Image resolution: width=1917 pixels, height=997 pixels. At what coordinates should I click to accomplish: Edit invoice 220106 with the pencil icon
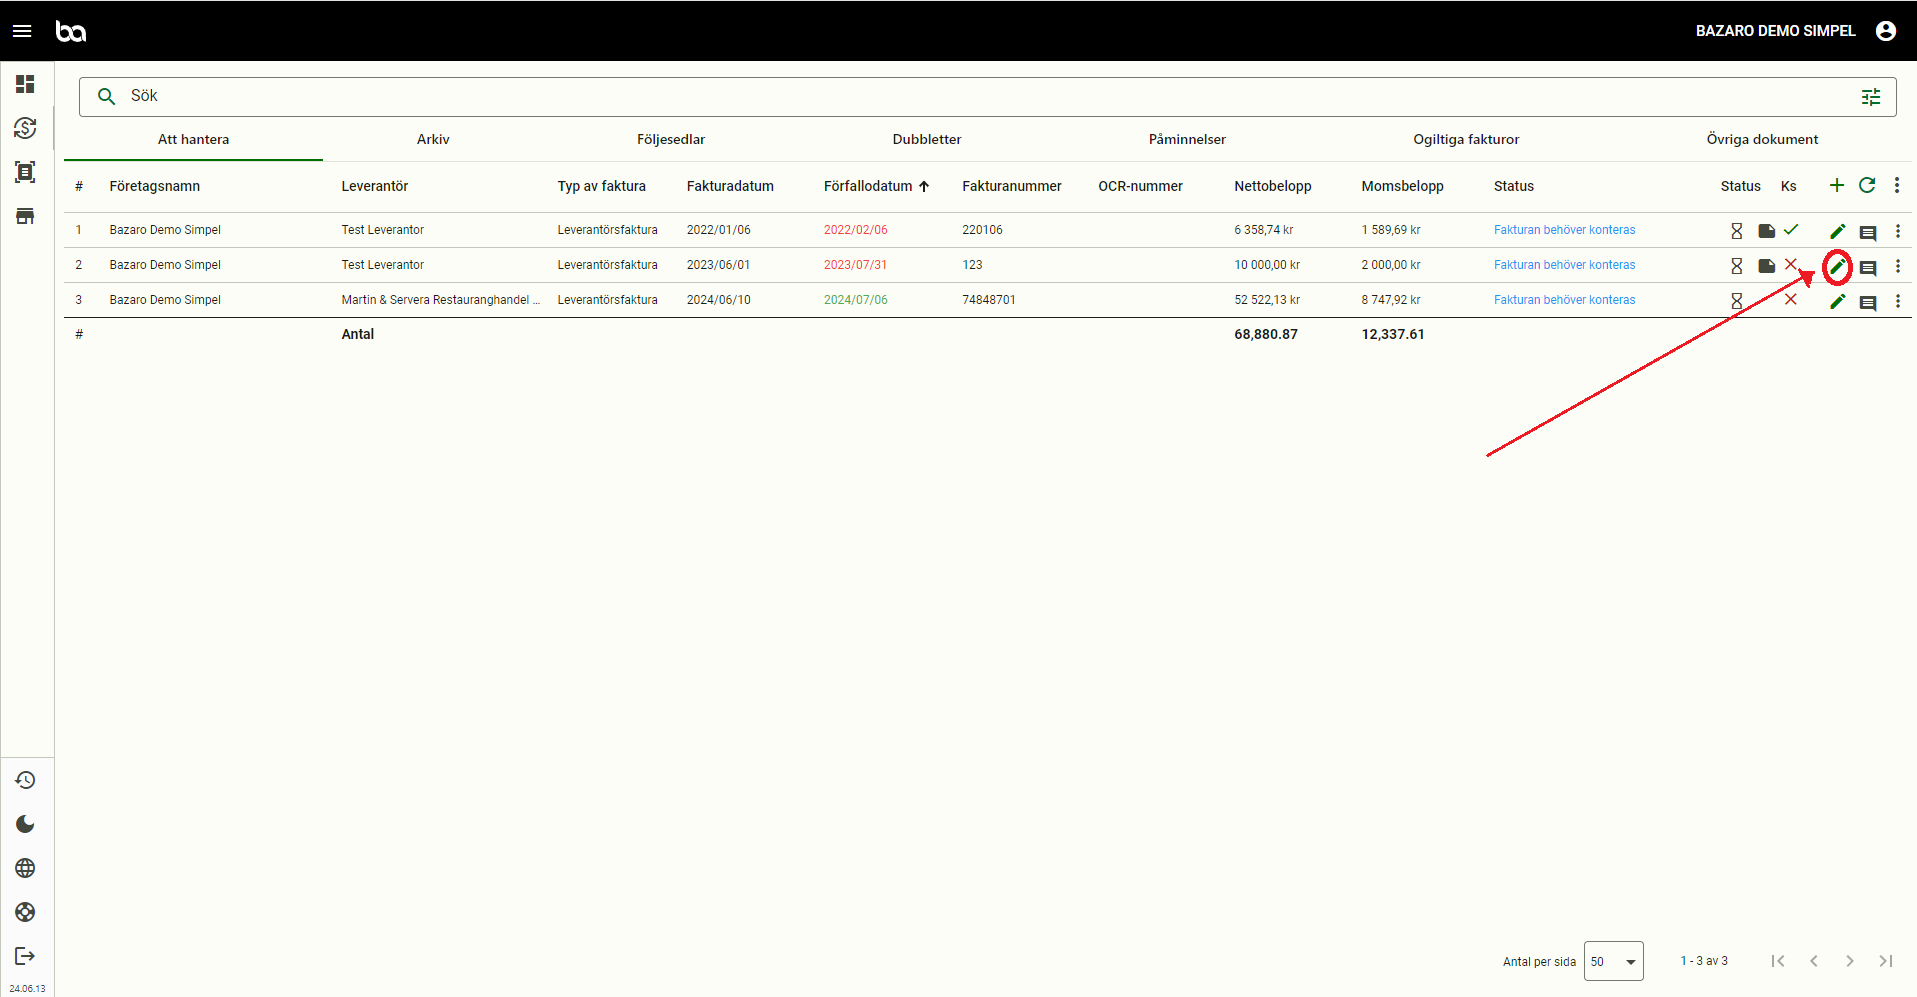coord(1838,231)
